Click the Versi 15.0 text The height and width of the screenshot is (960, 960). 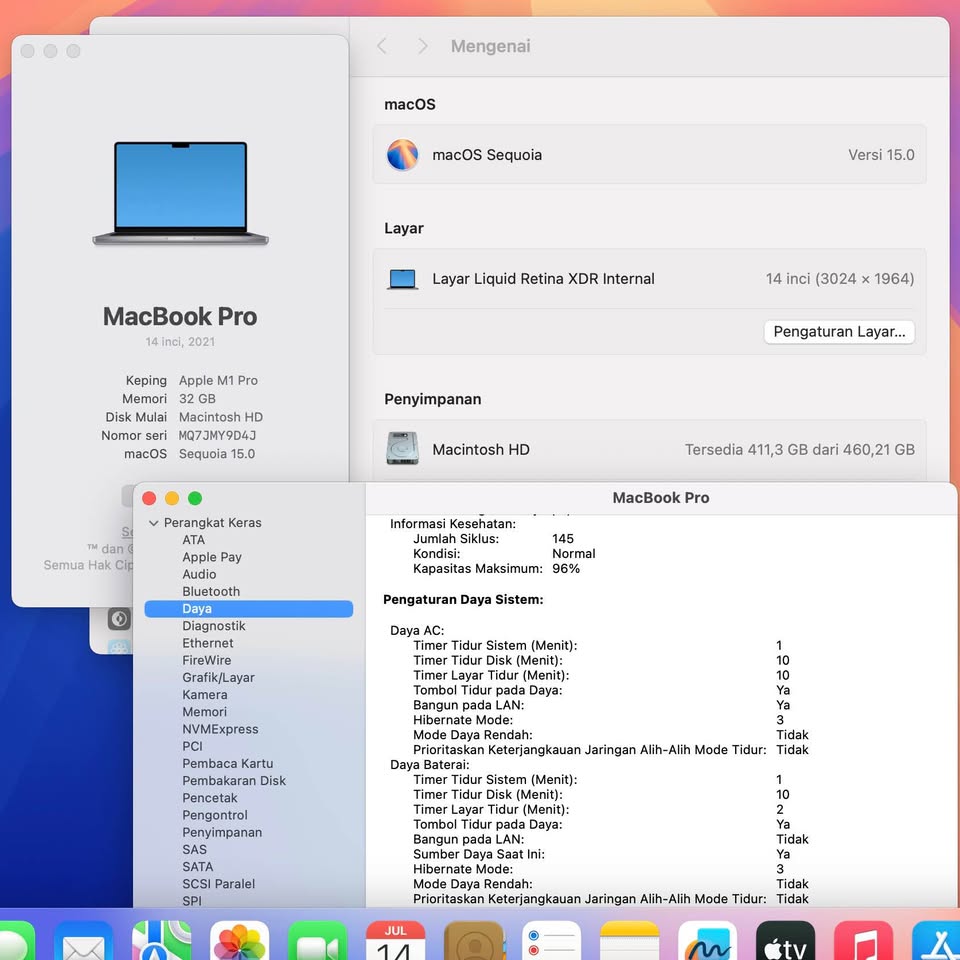[x=881, y=155]
